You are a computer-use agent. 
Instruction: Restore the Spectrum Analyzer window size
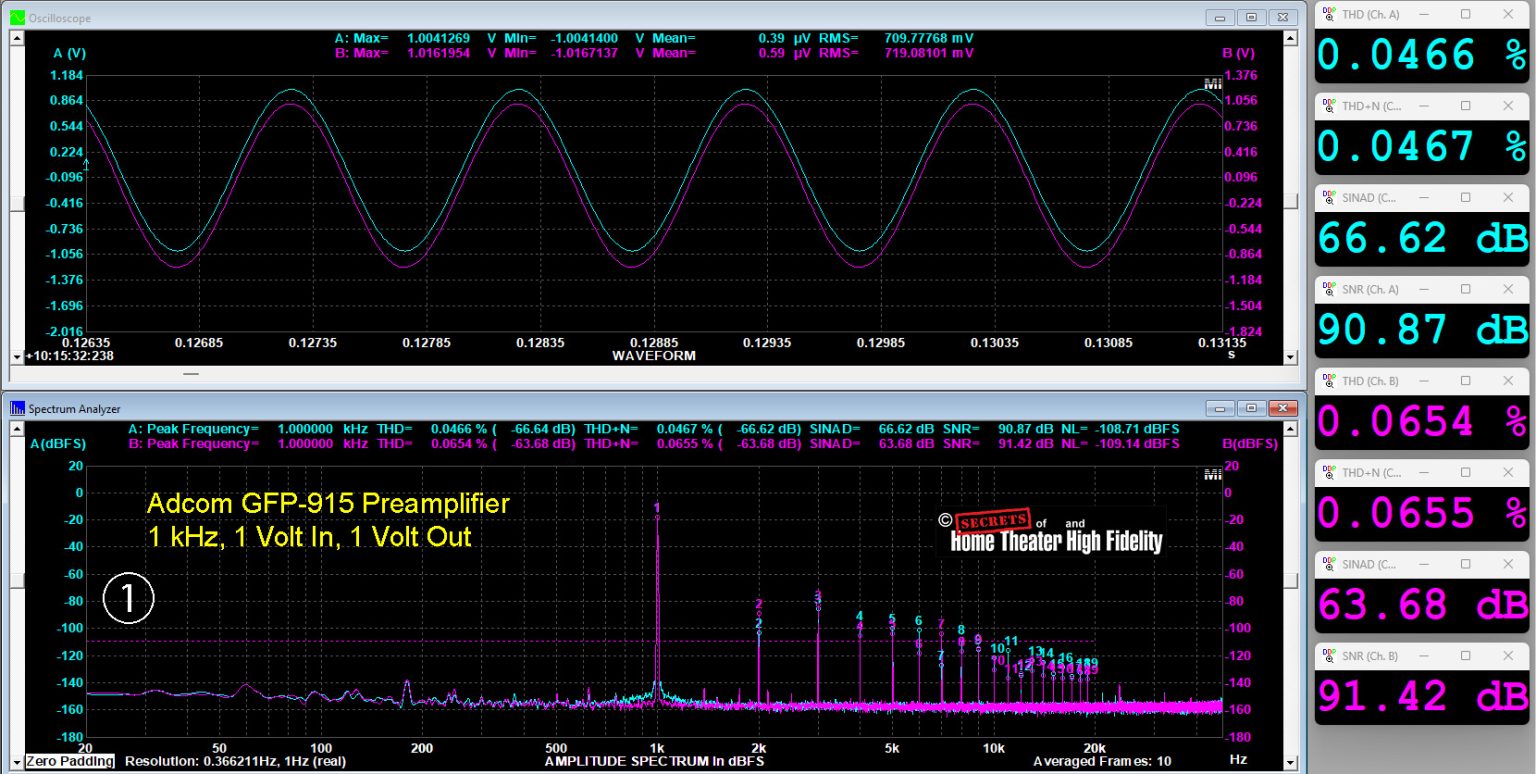1251,408
